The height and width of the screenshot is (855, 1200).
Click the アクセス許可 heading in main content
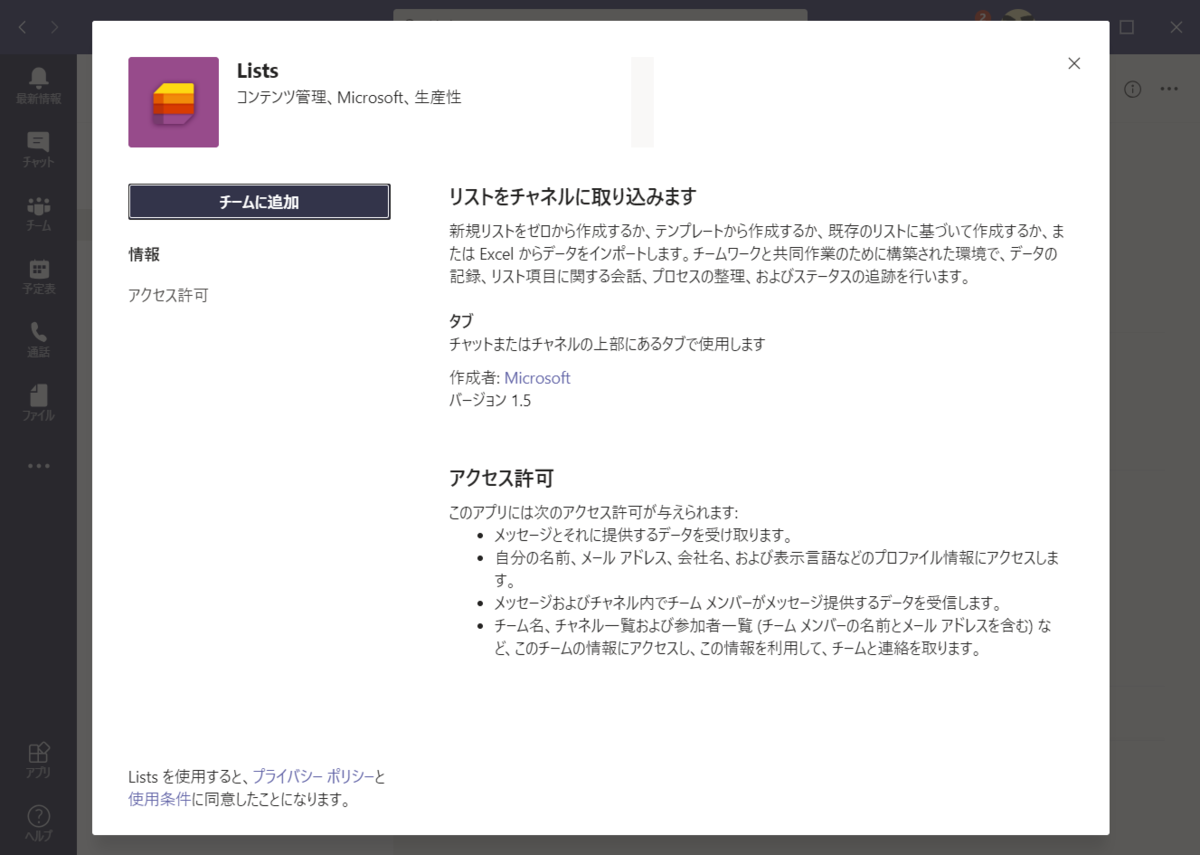coord(501,478)
